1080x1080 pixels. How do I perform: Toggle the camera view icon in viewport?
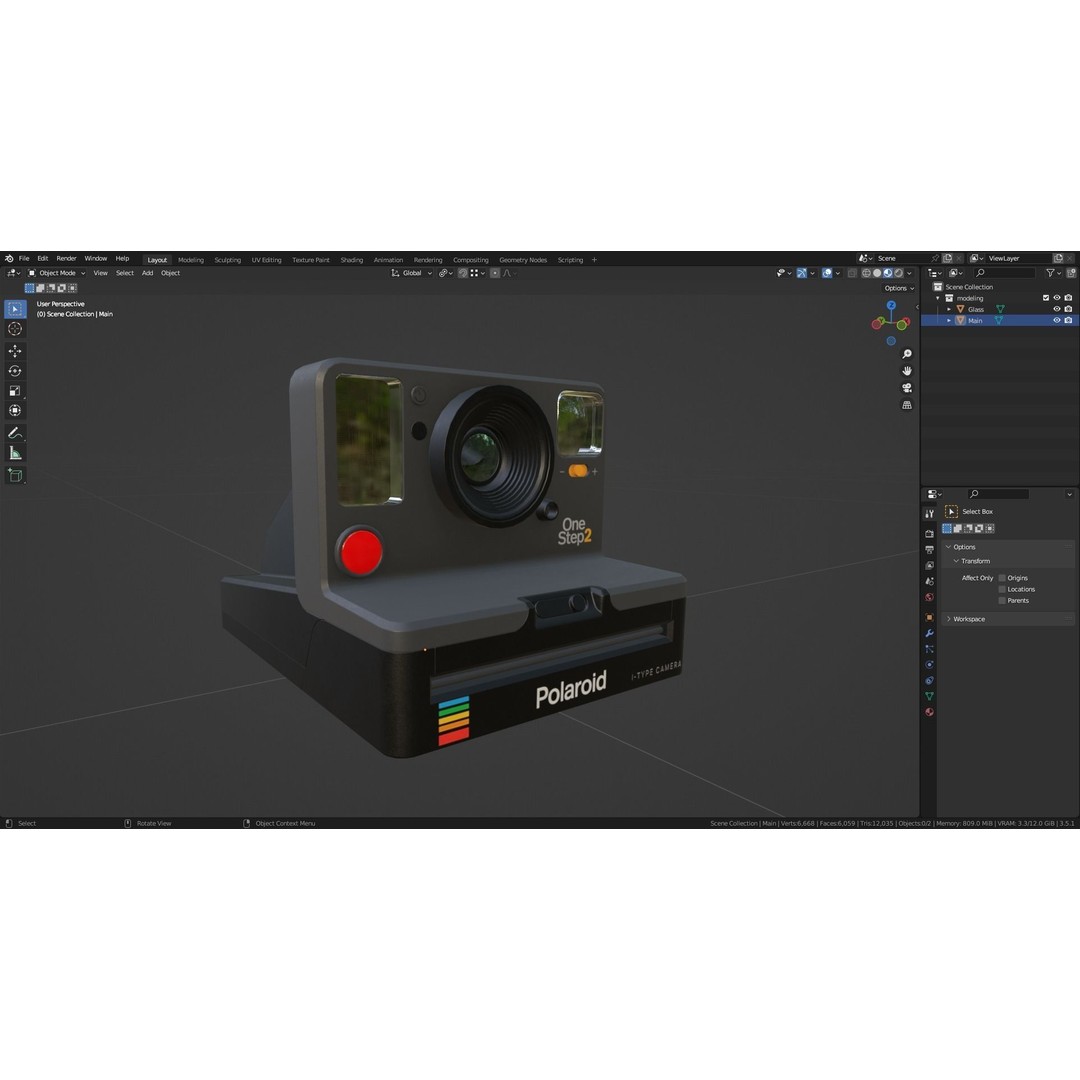pos(907,388)
